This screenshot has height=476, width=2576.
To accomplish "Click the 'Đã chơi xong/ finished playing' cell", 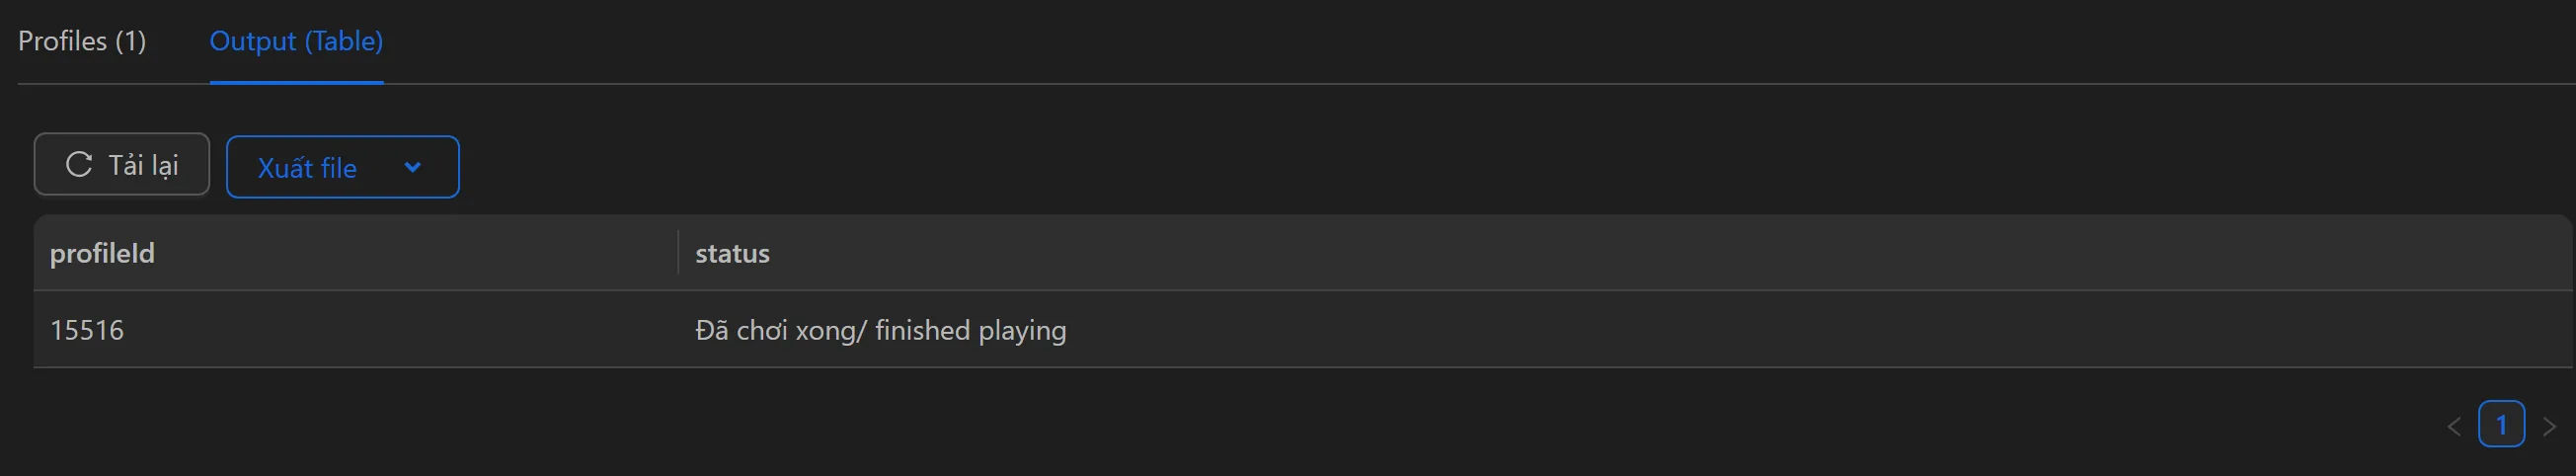I will tap(880, 330).
